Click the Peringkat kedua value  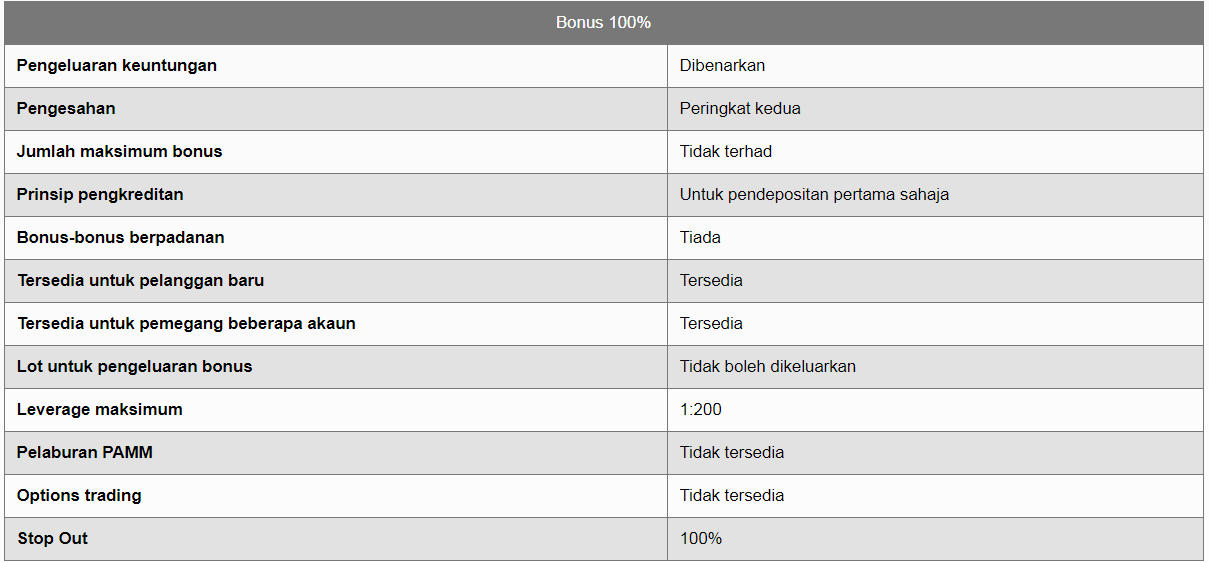pos(740,109)
